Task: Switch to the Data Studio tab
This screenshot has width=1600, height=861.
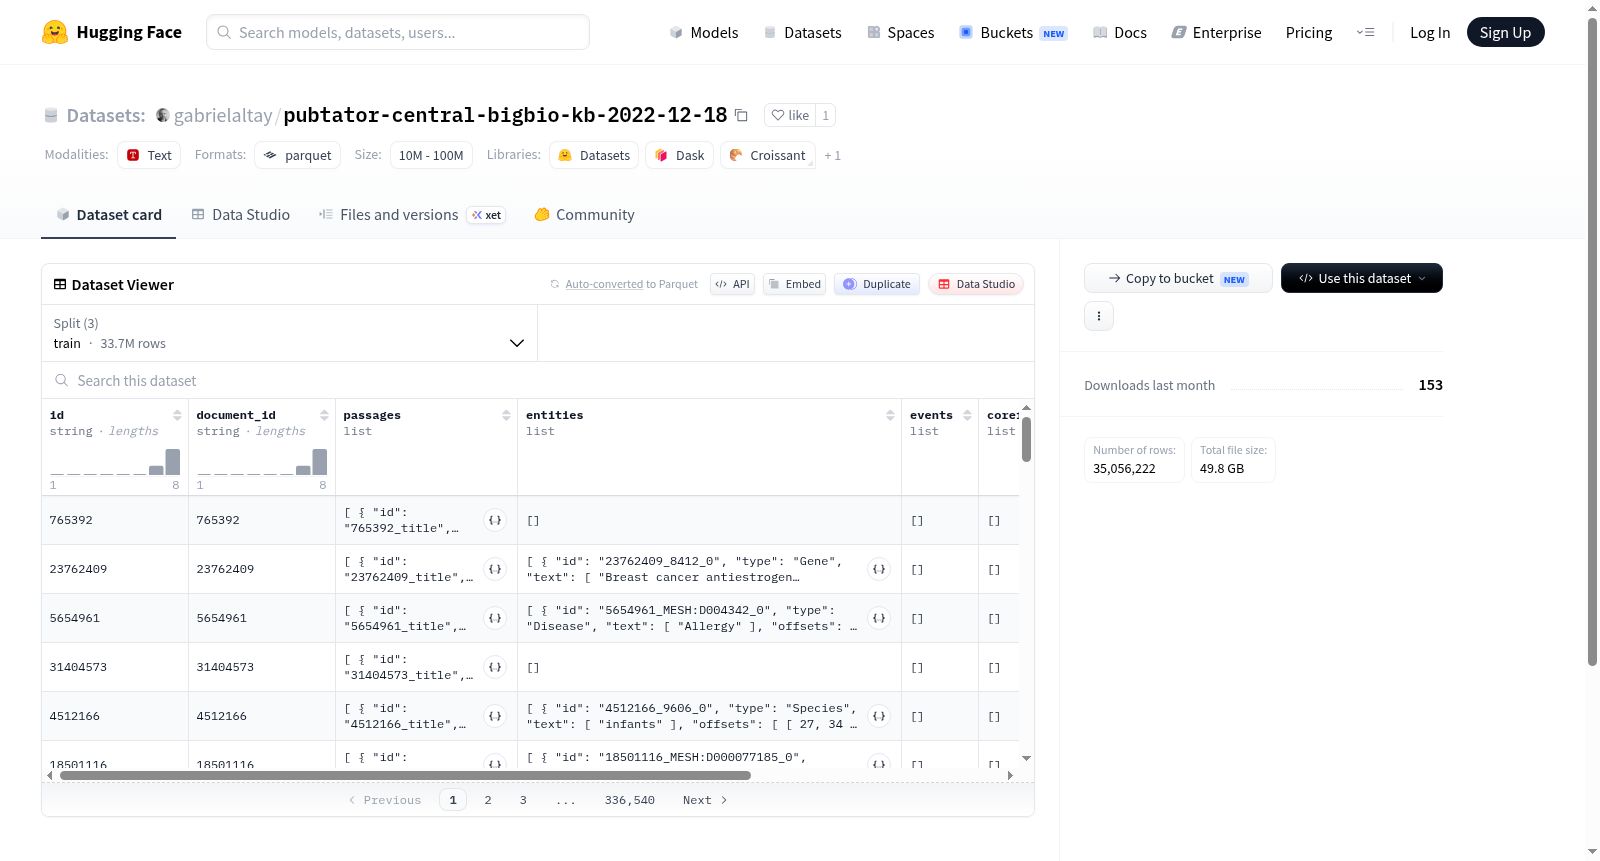Action: click(x=241, y=215)
